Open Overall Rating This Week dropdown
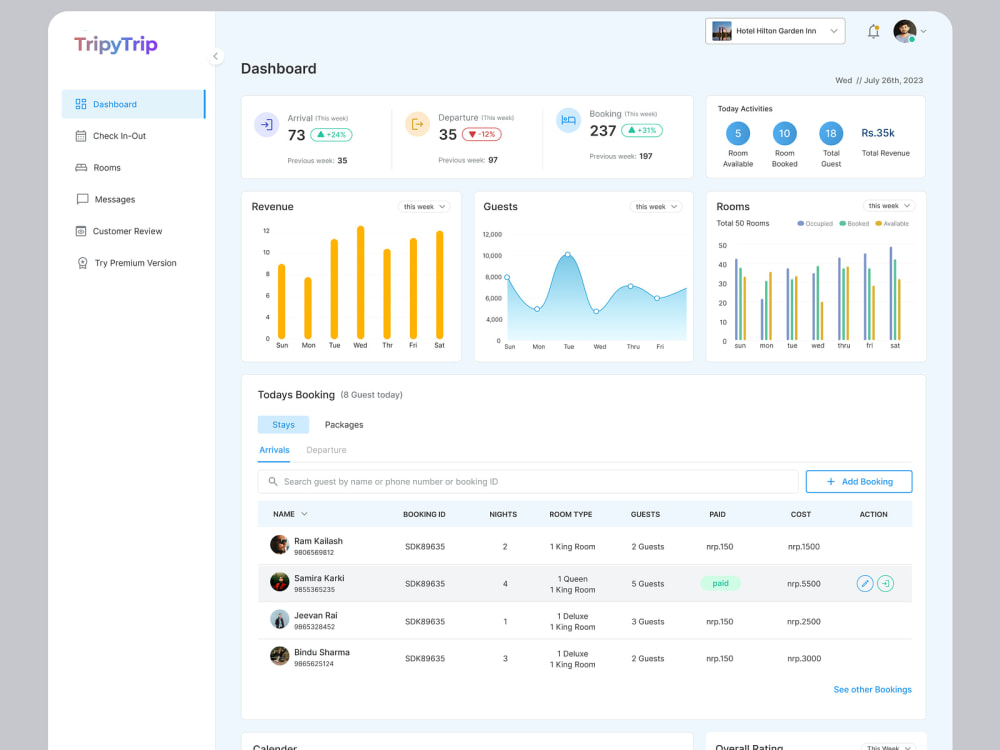The image size is (1000, 750). point(888,747)
